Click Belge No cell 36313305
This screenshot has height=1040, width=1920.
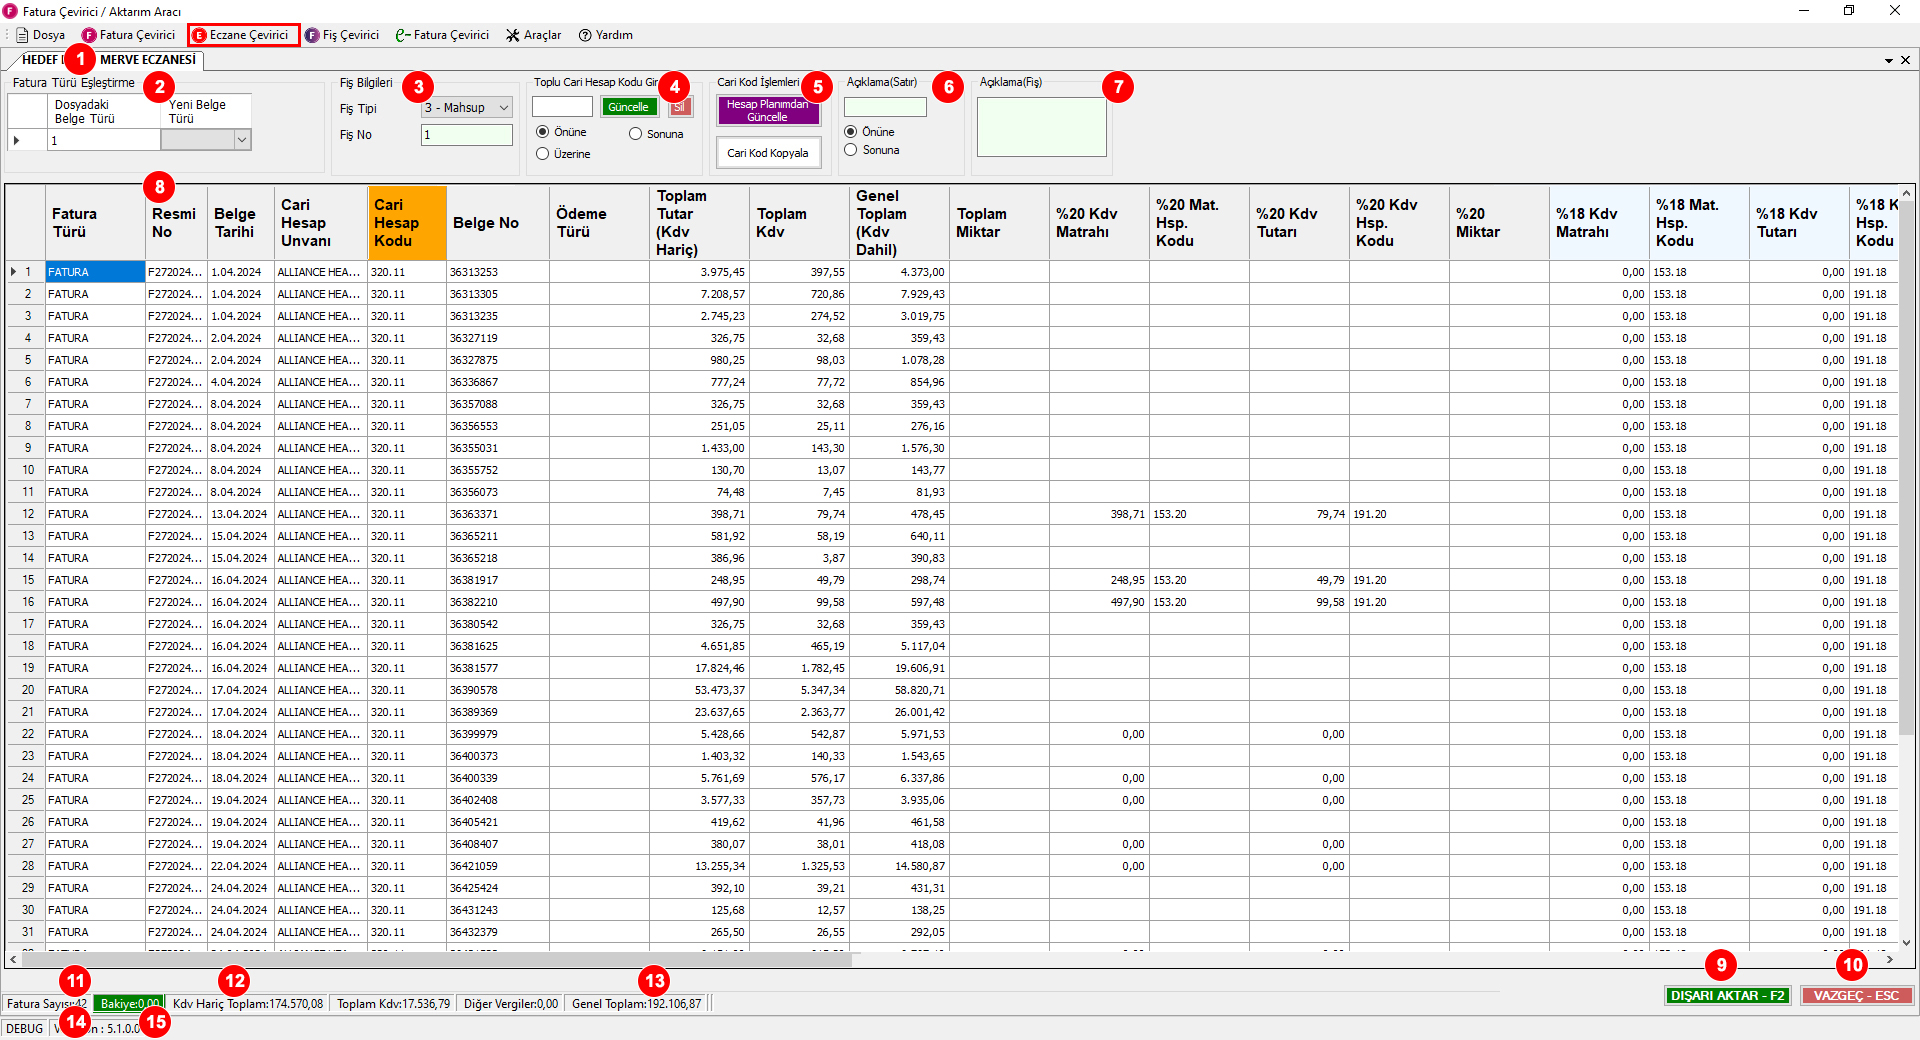(498, 294)
